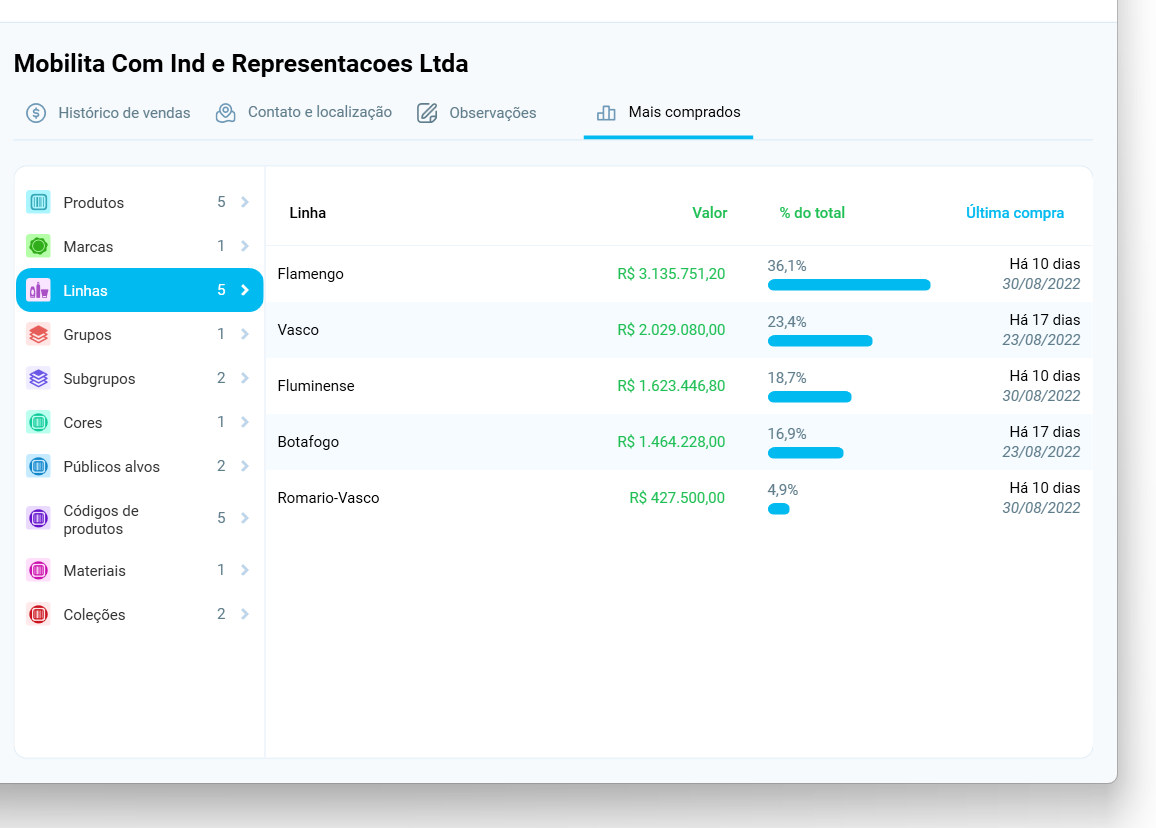
Task: Select Cores in the category list
Action: tap(139, 422)
